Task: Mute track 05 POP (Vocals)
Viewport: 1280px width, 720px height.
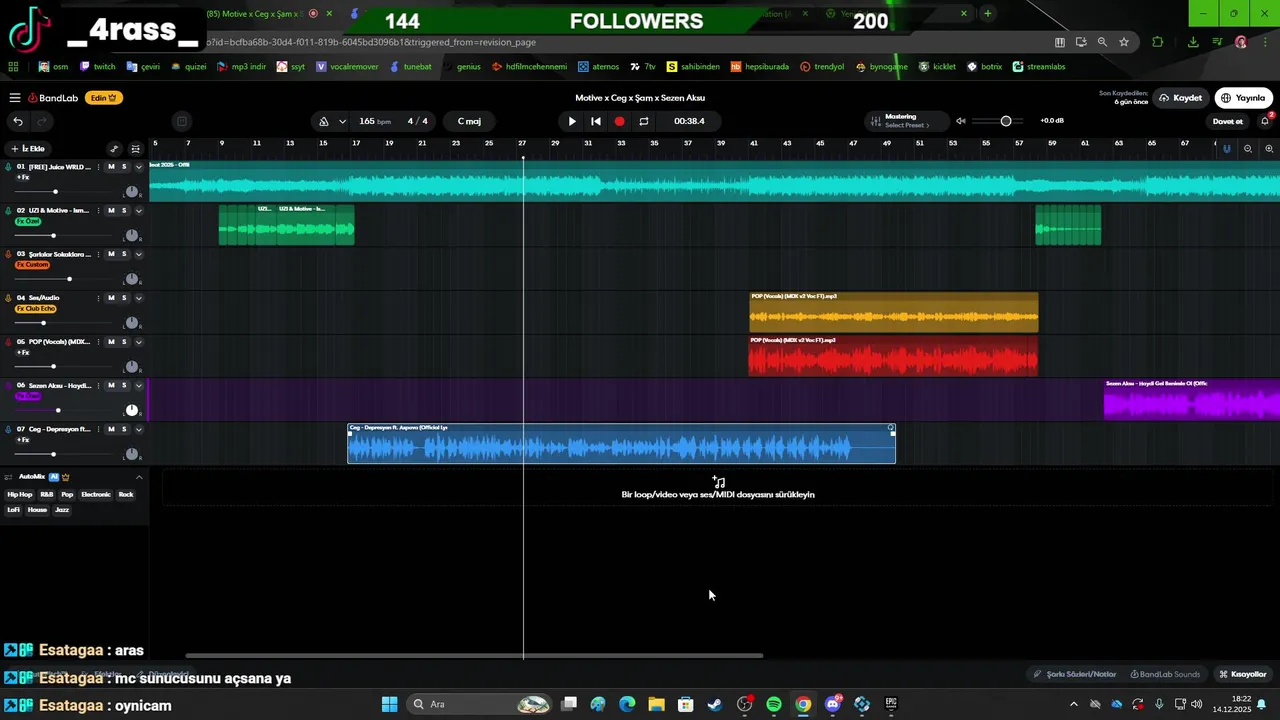Action: coord(111,342)
